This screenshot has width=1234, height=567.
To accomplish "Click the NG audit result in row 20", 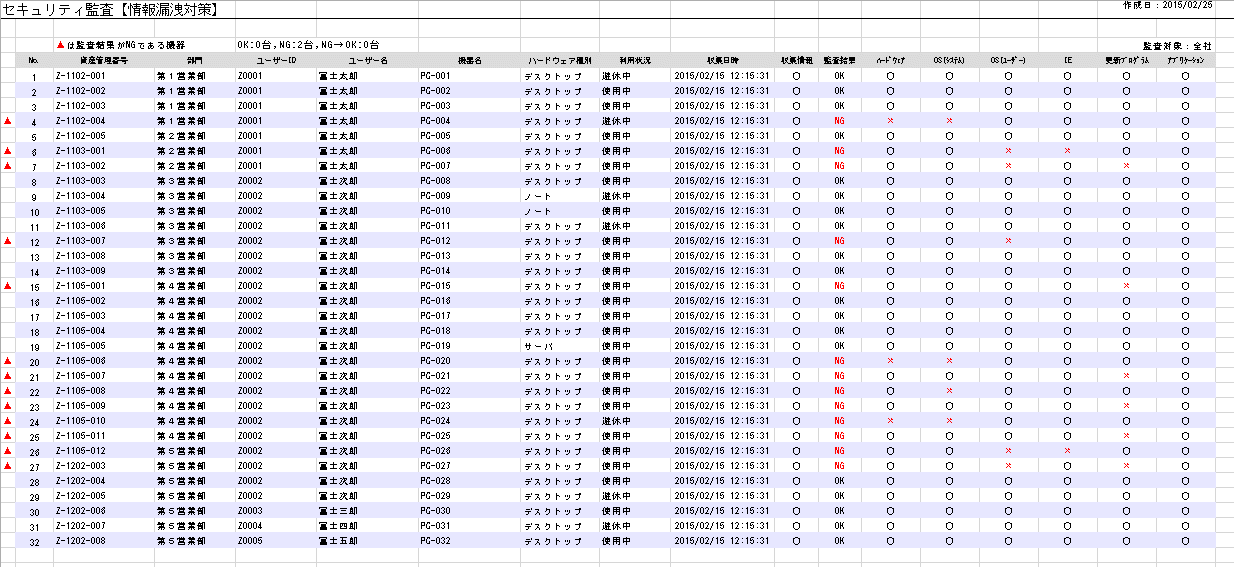I will tap(839, 361).
